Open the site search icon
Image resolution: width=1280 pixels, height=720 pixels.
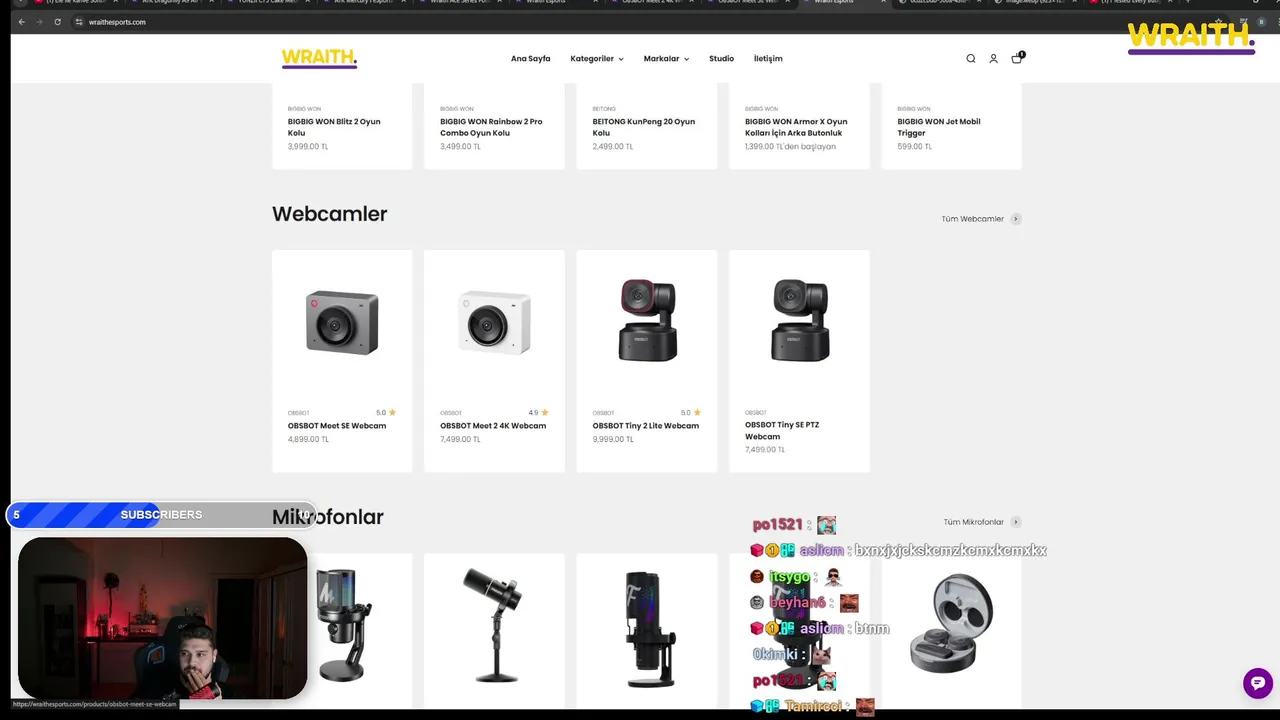[970, 59]
